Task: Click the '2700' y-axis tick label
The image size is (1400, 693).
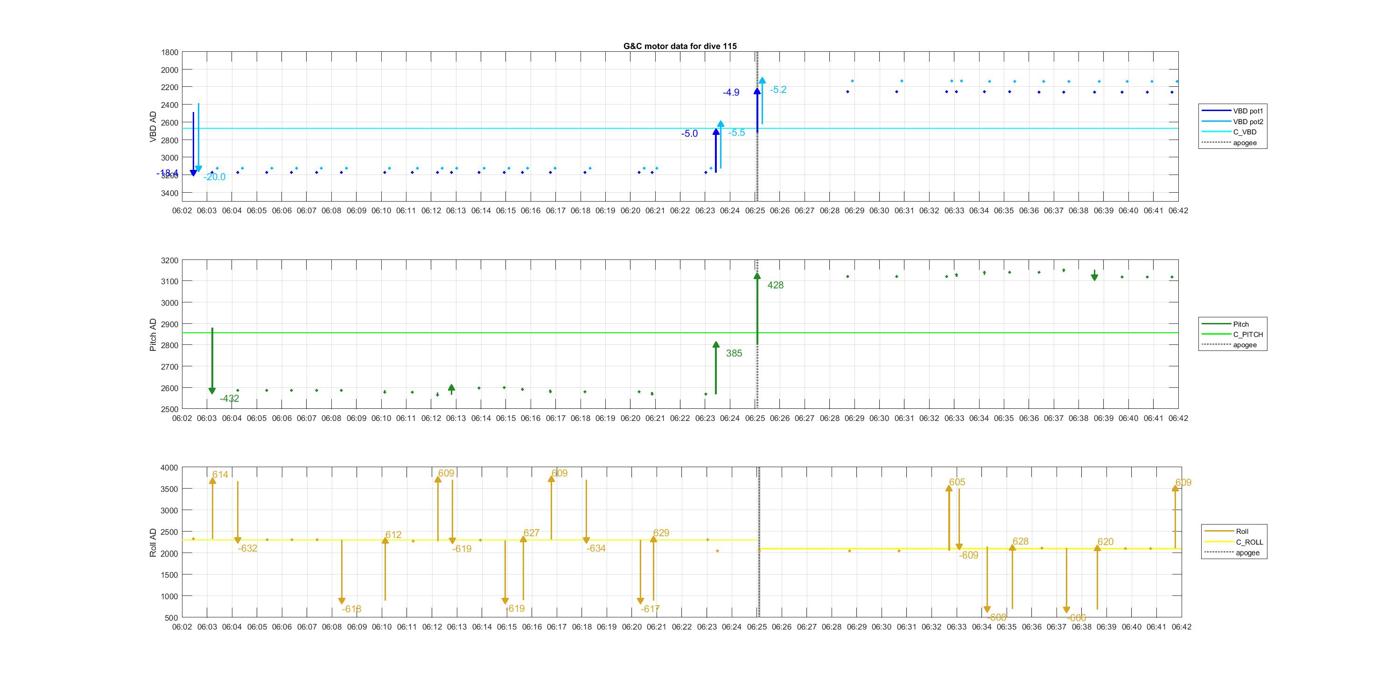Action: [x=170, y=367]
